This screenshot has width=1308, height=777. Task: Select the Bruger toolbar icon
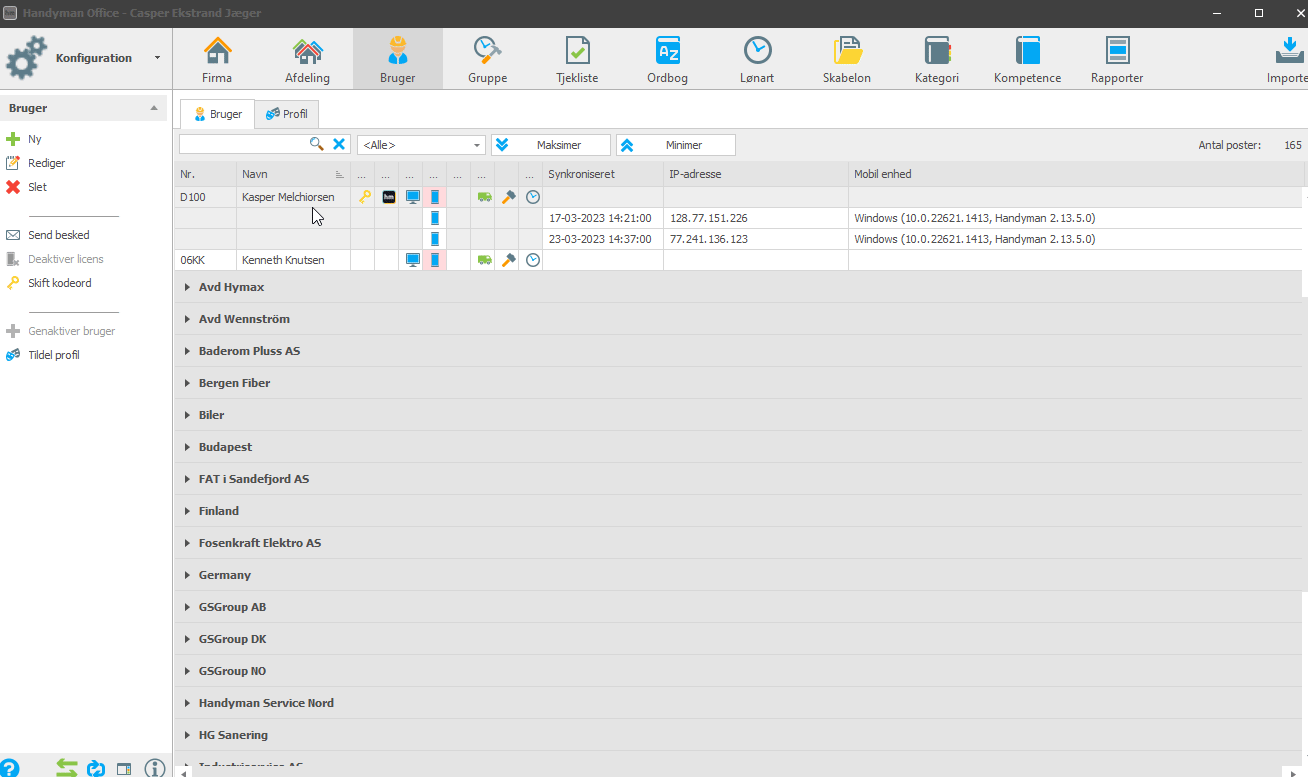click(397, 59)
